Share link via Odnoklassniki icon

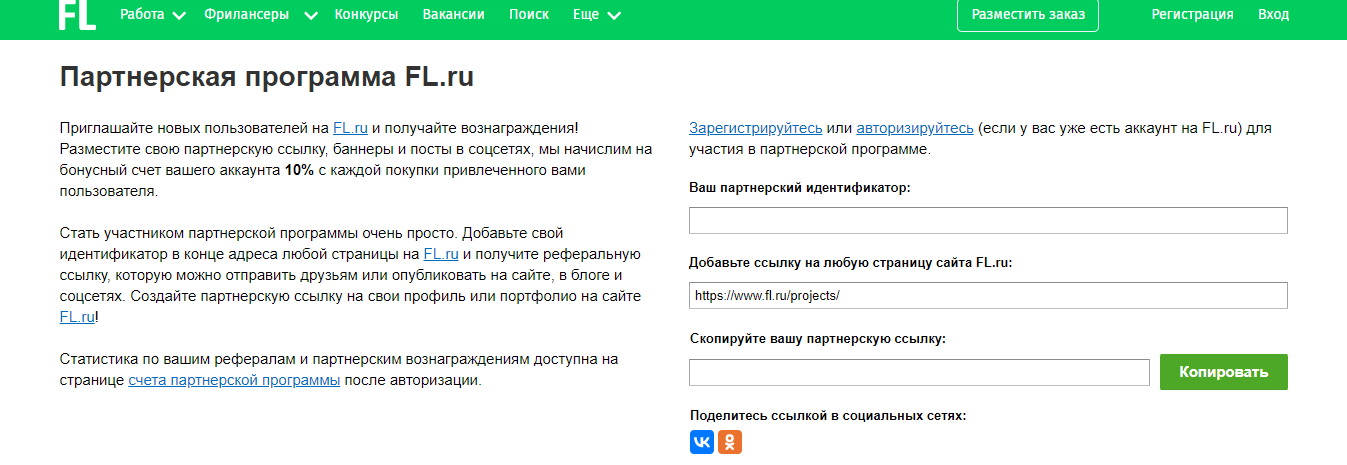(x=731, y=442)
